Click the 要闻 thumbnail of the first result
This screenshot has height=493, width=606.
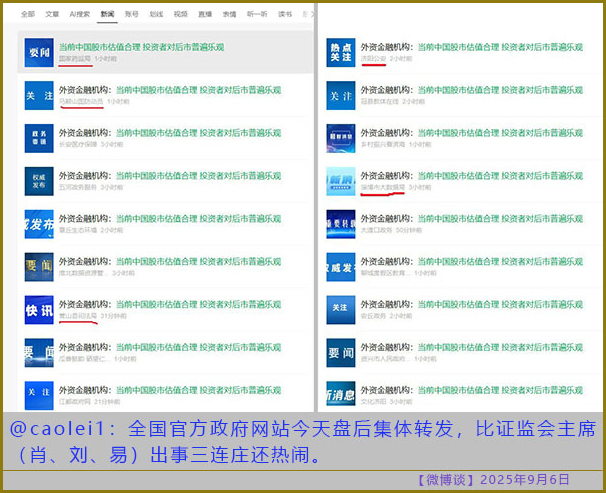(x=39, y=52)
